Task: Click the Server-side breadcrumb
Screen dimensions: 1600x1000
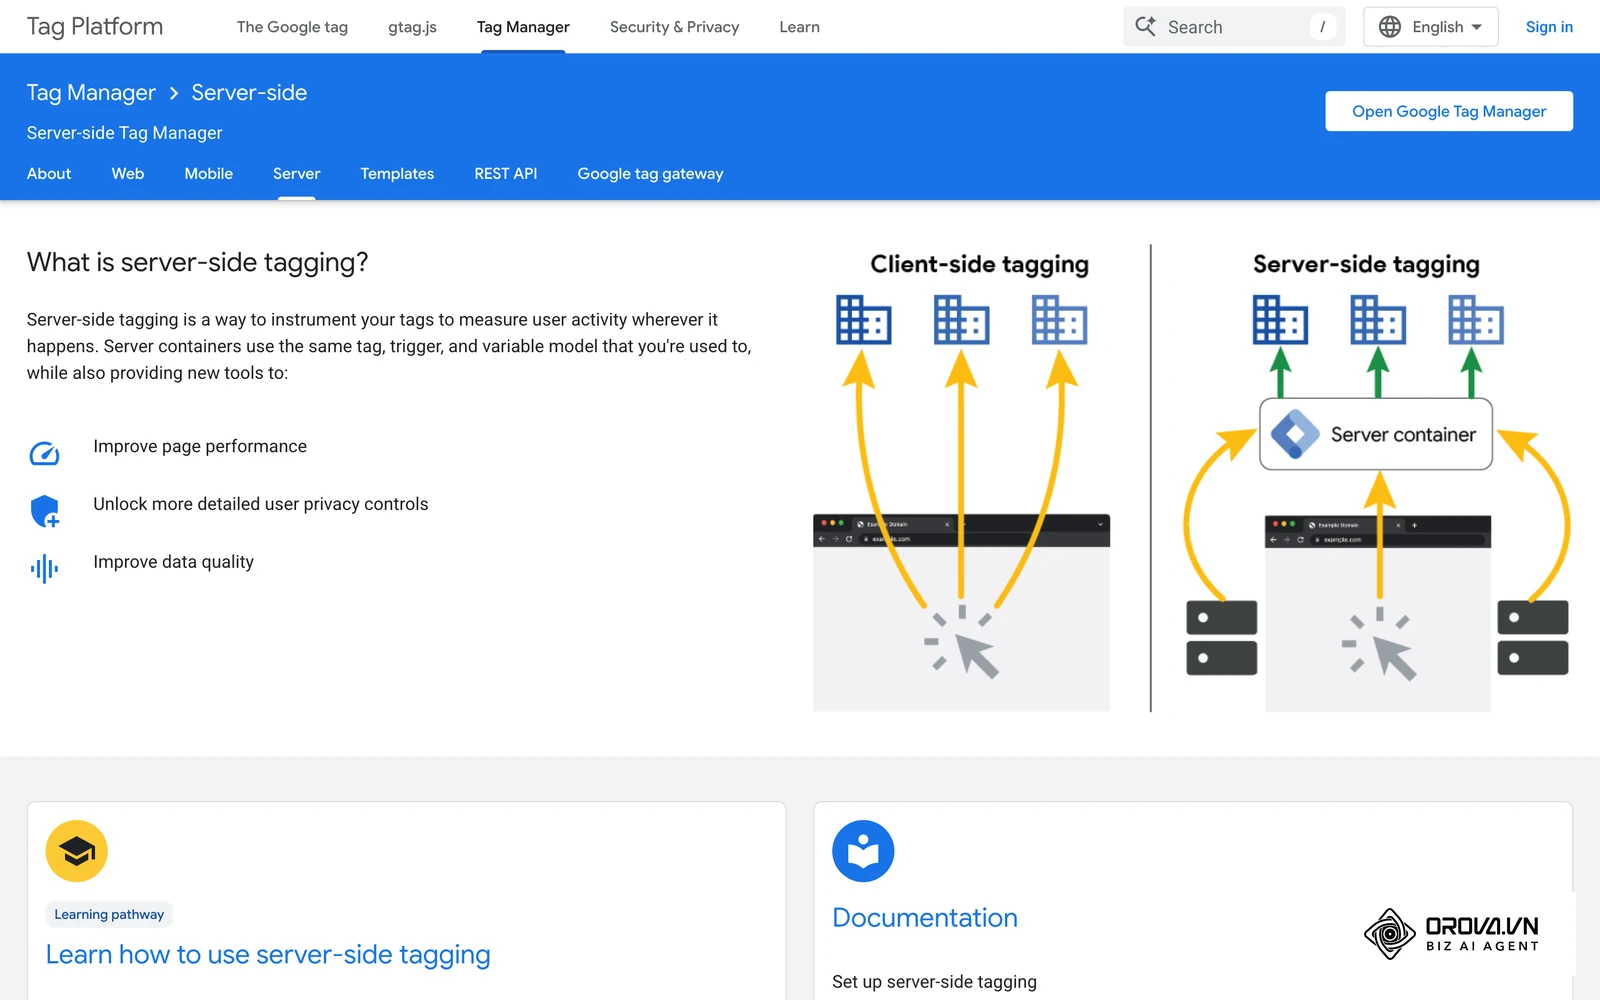Action: 249,93
